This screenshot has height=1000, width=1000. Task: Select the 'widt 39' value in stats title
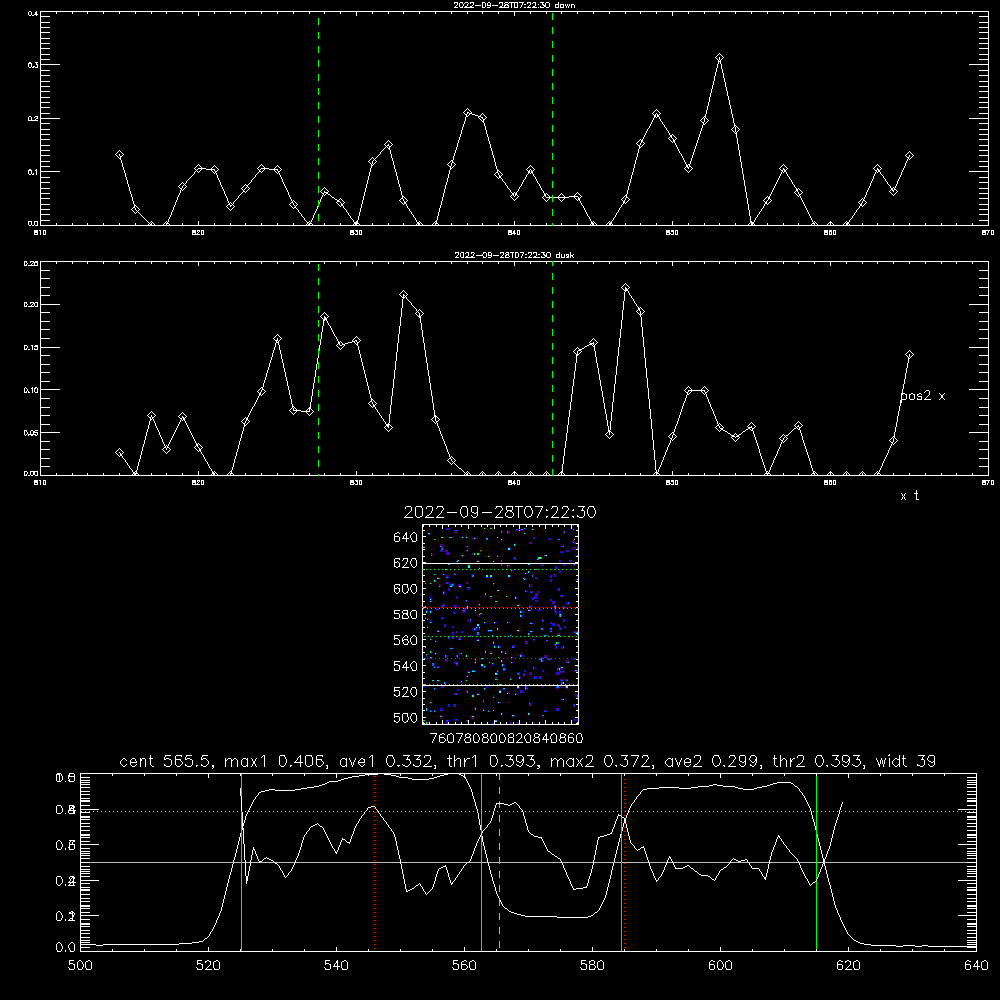[906, 761]
